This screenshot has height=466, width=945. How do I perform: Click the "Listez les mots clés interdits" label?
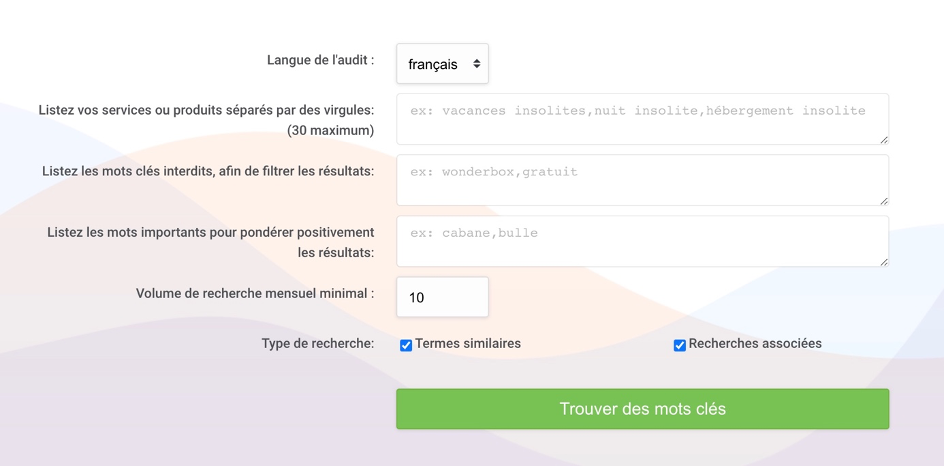click(x=208, y=171)
